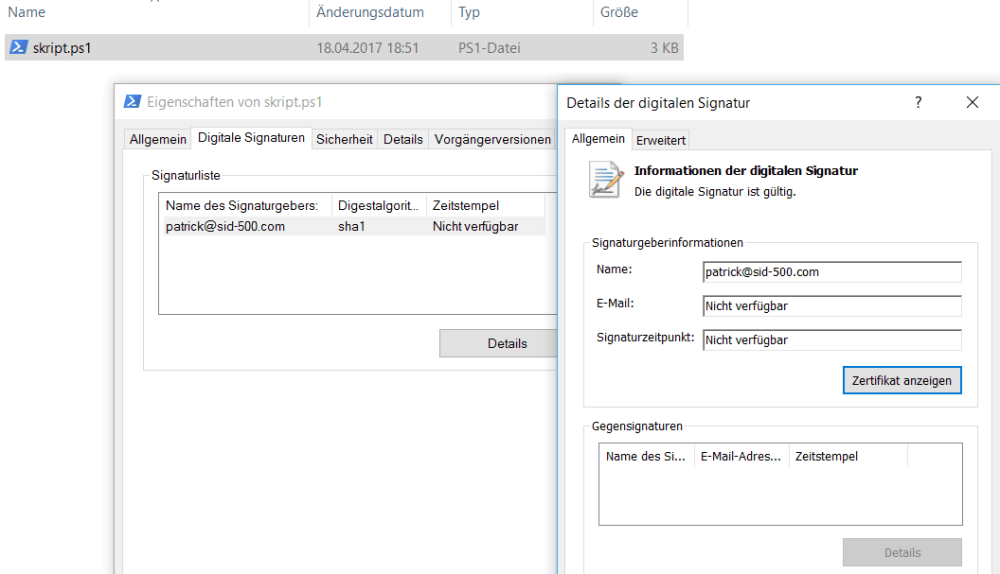Open the Erweitert tab in signature details
This screenshot has height=574, width=1000.
661,140
